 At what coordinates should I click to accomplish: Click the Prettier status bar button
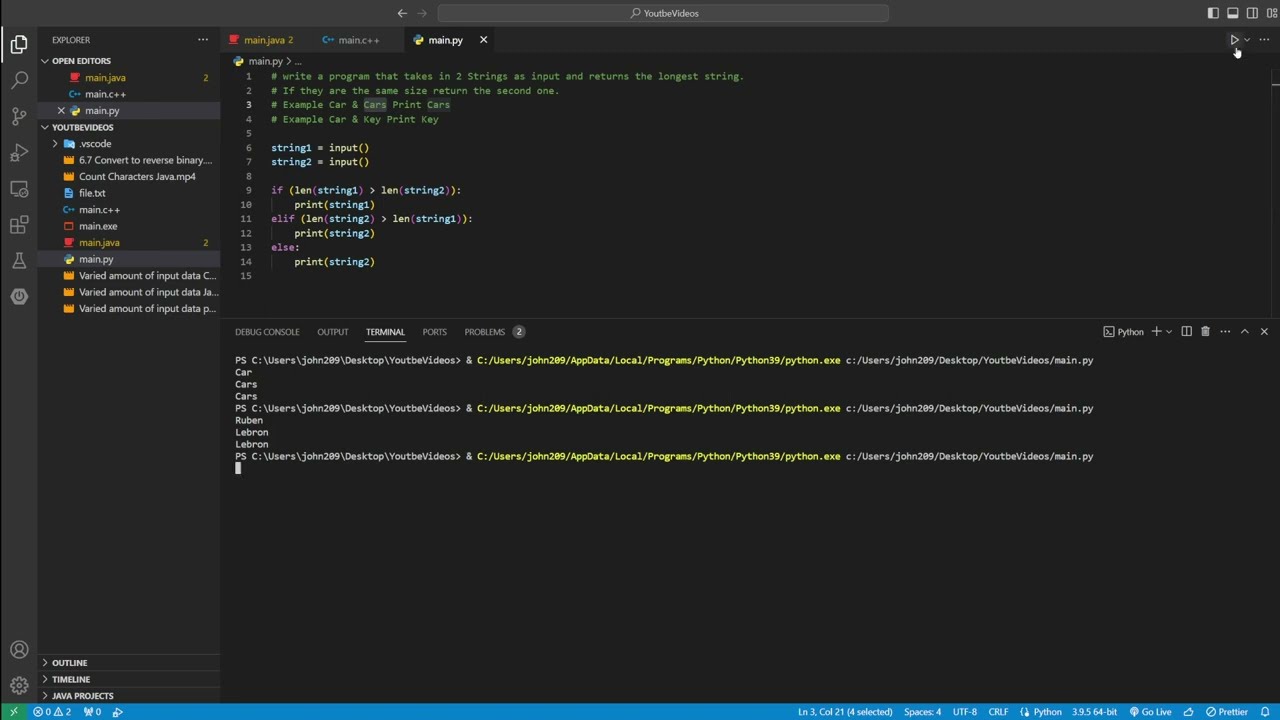(x=1227, y=712)
